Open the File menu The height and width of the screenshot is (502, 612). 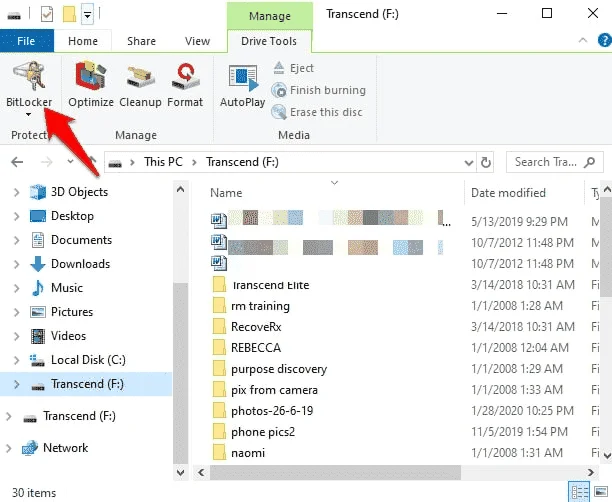pyautogui.click(x=27, y=41)
